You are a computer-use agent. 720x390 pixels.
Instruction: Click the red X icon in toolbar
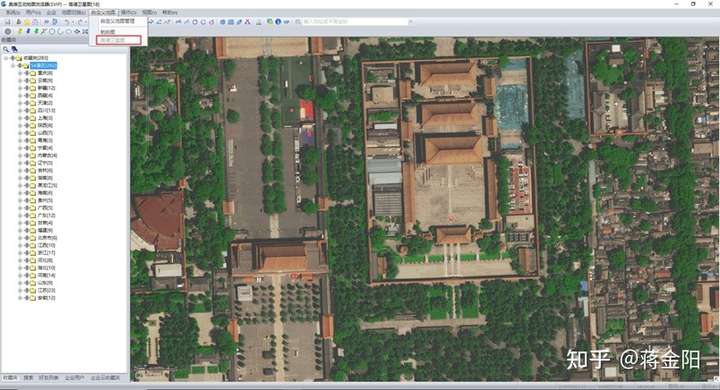(x=247, y=22)
